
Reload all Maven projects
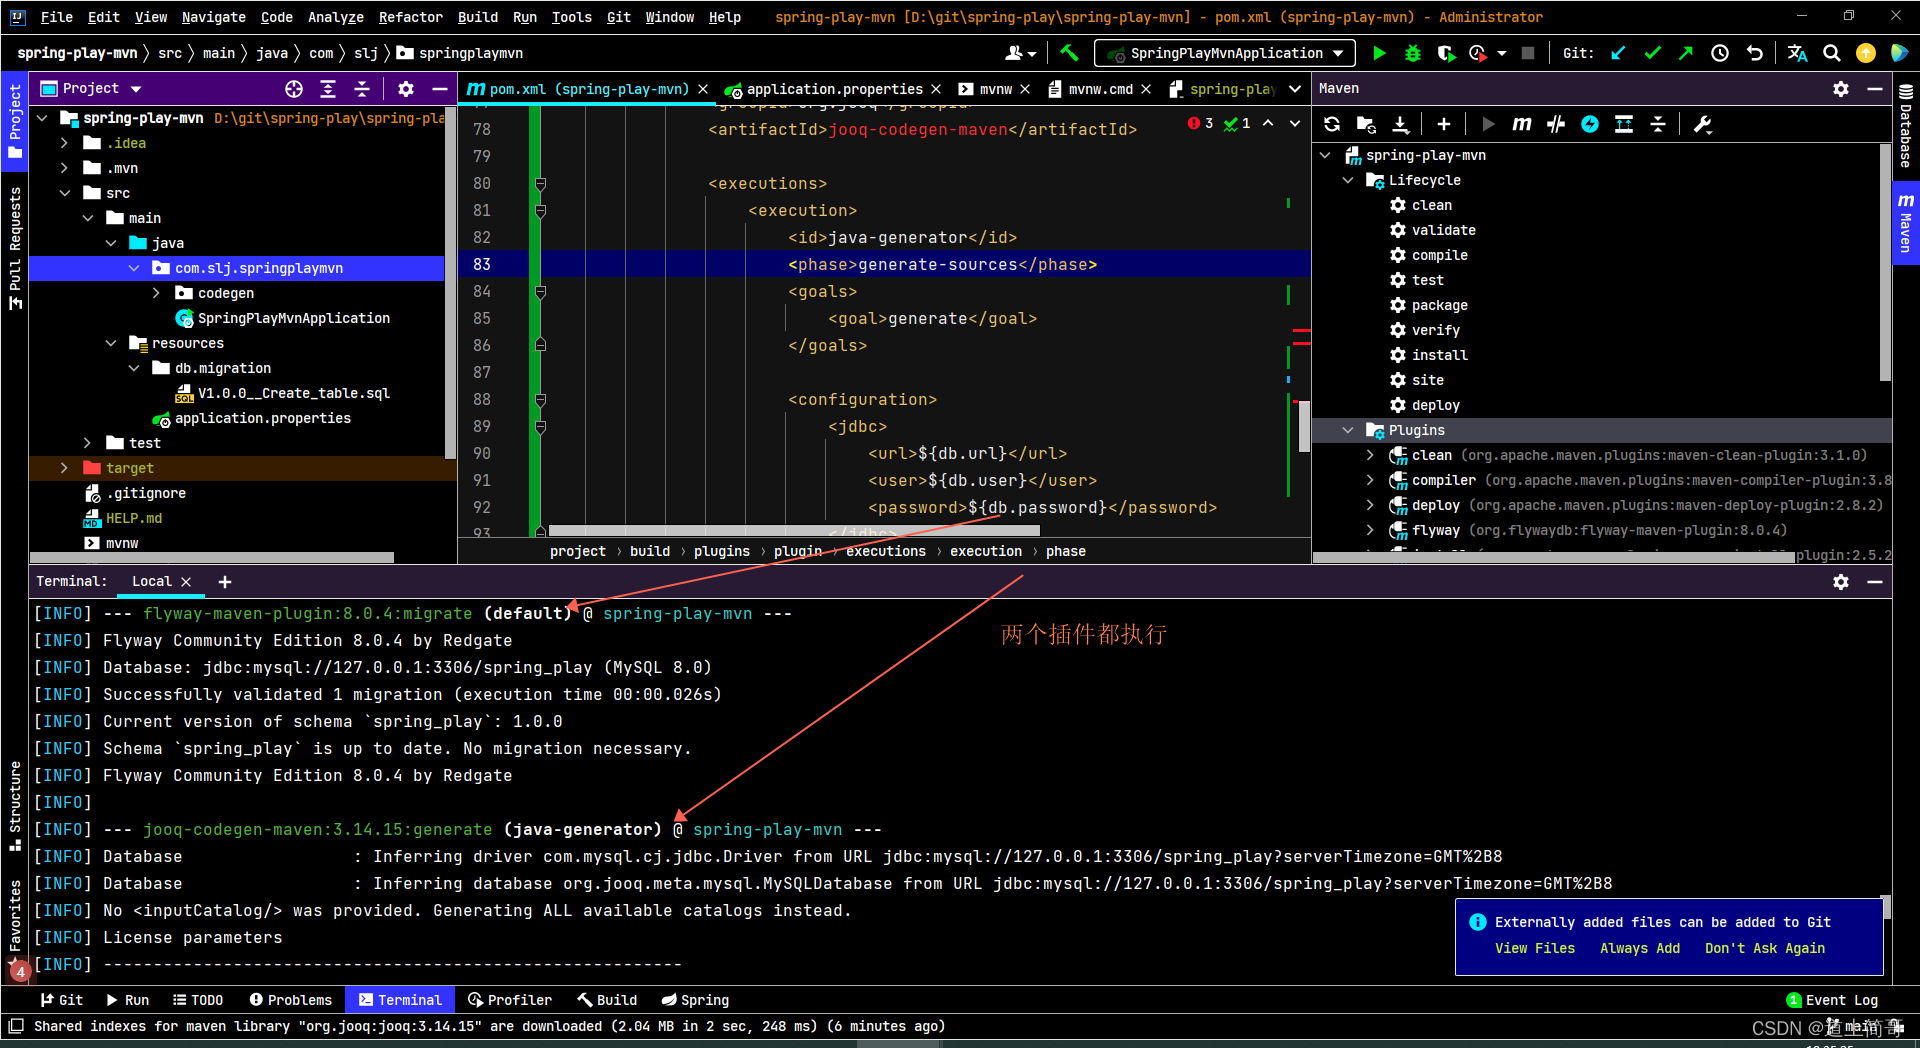1331,124
